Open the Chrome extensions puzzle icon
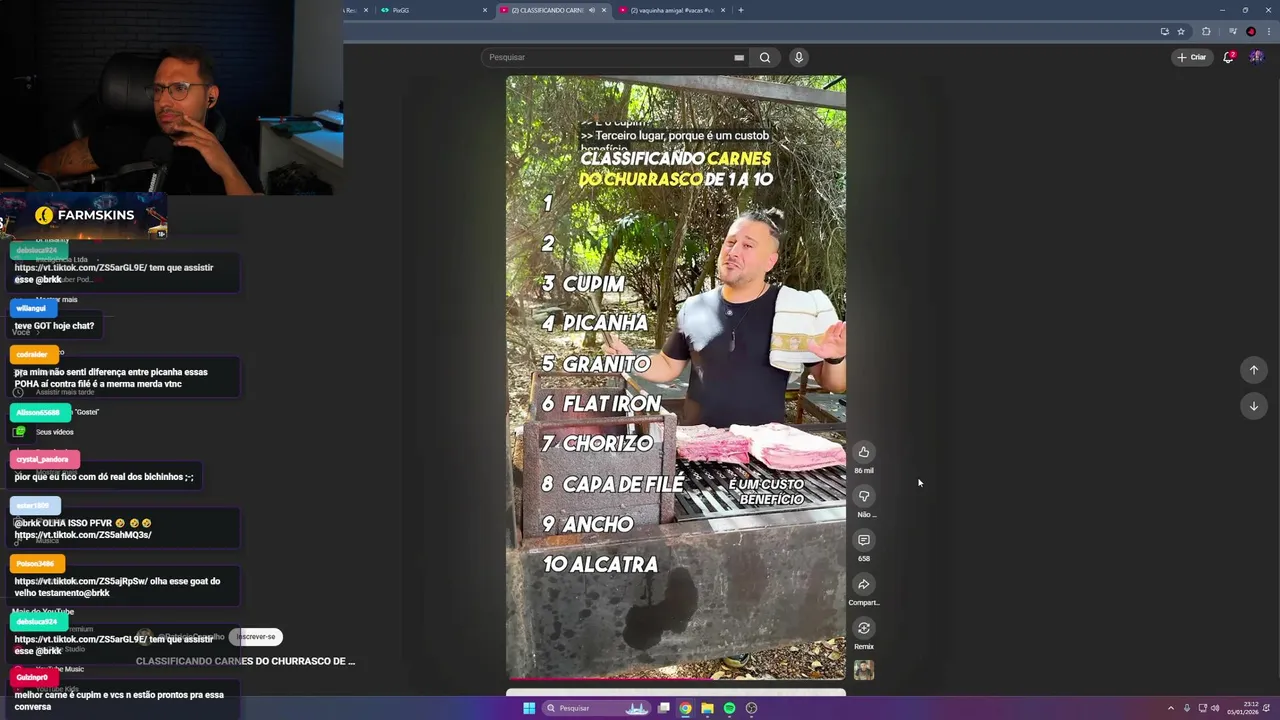The width and height of the screenshot is (1280, 720). coord(1206,31)
